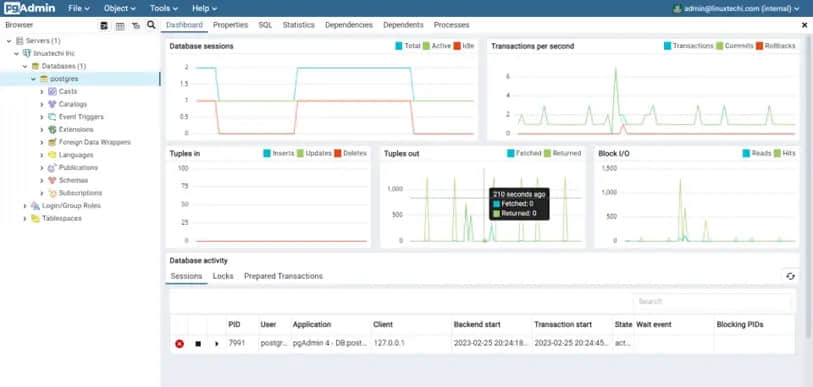The image size is (813, 387).
Task: Click the Databases node icon
Action: click(x=35, y=66)
